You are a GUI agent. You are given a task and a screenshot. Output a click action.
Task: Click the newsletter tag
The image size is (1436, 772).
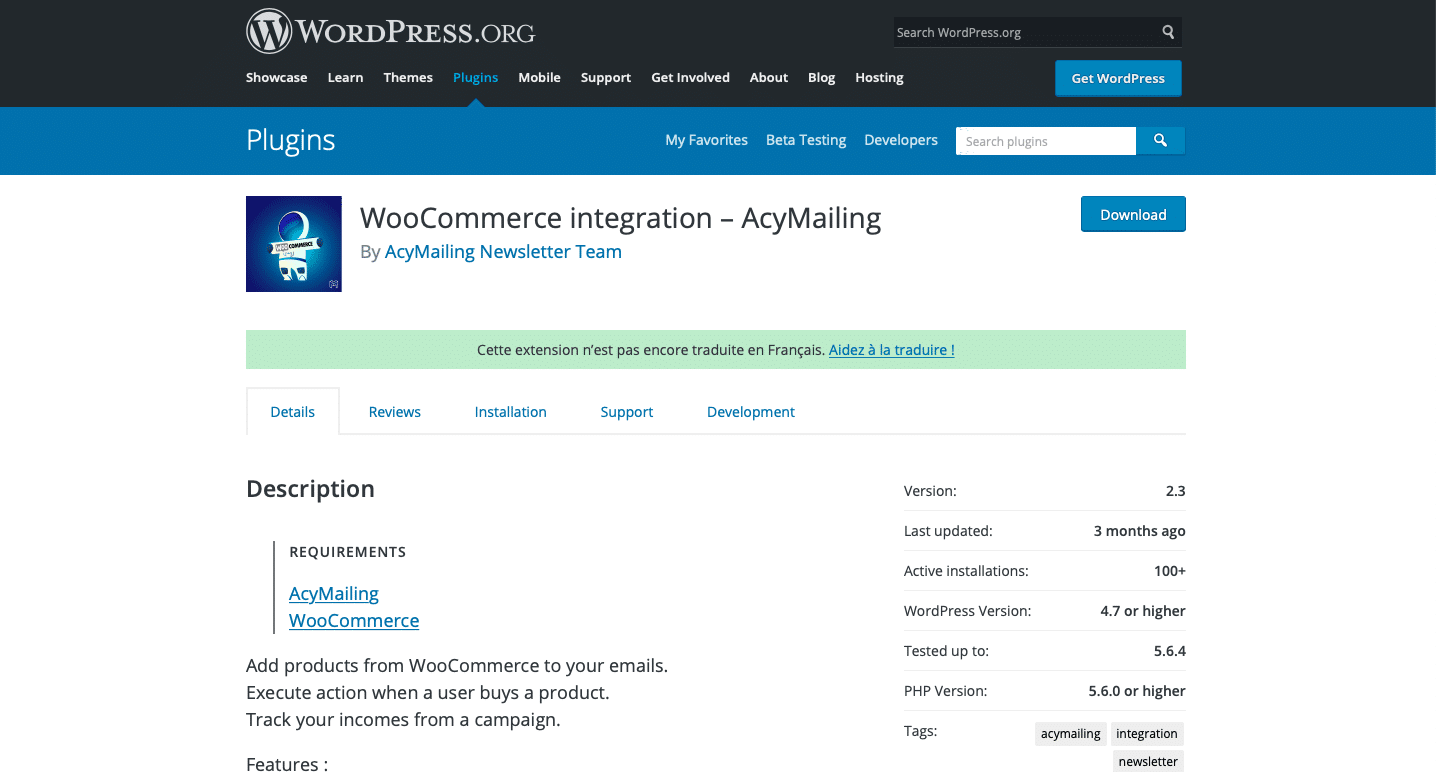click(x=1148, y=762)
